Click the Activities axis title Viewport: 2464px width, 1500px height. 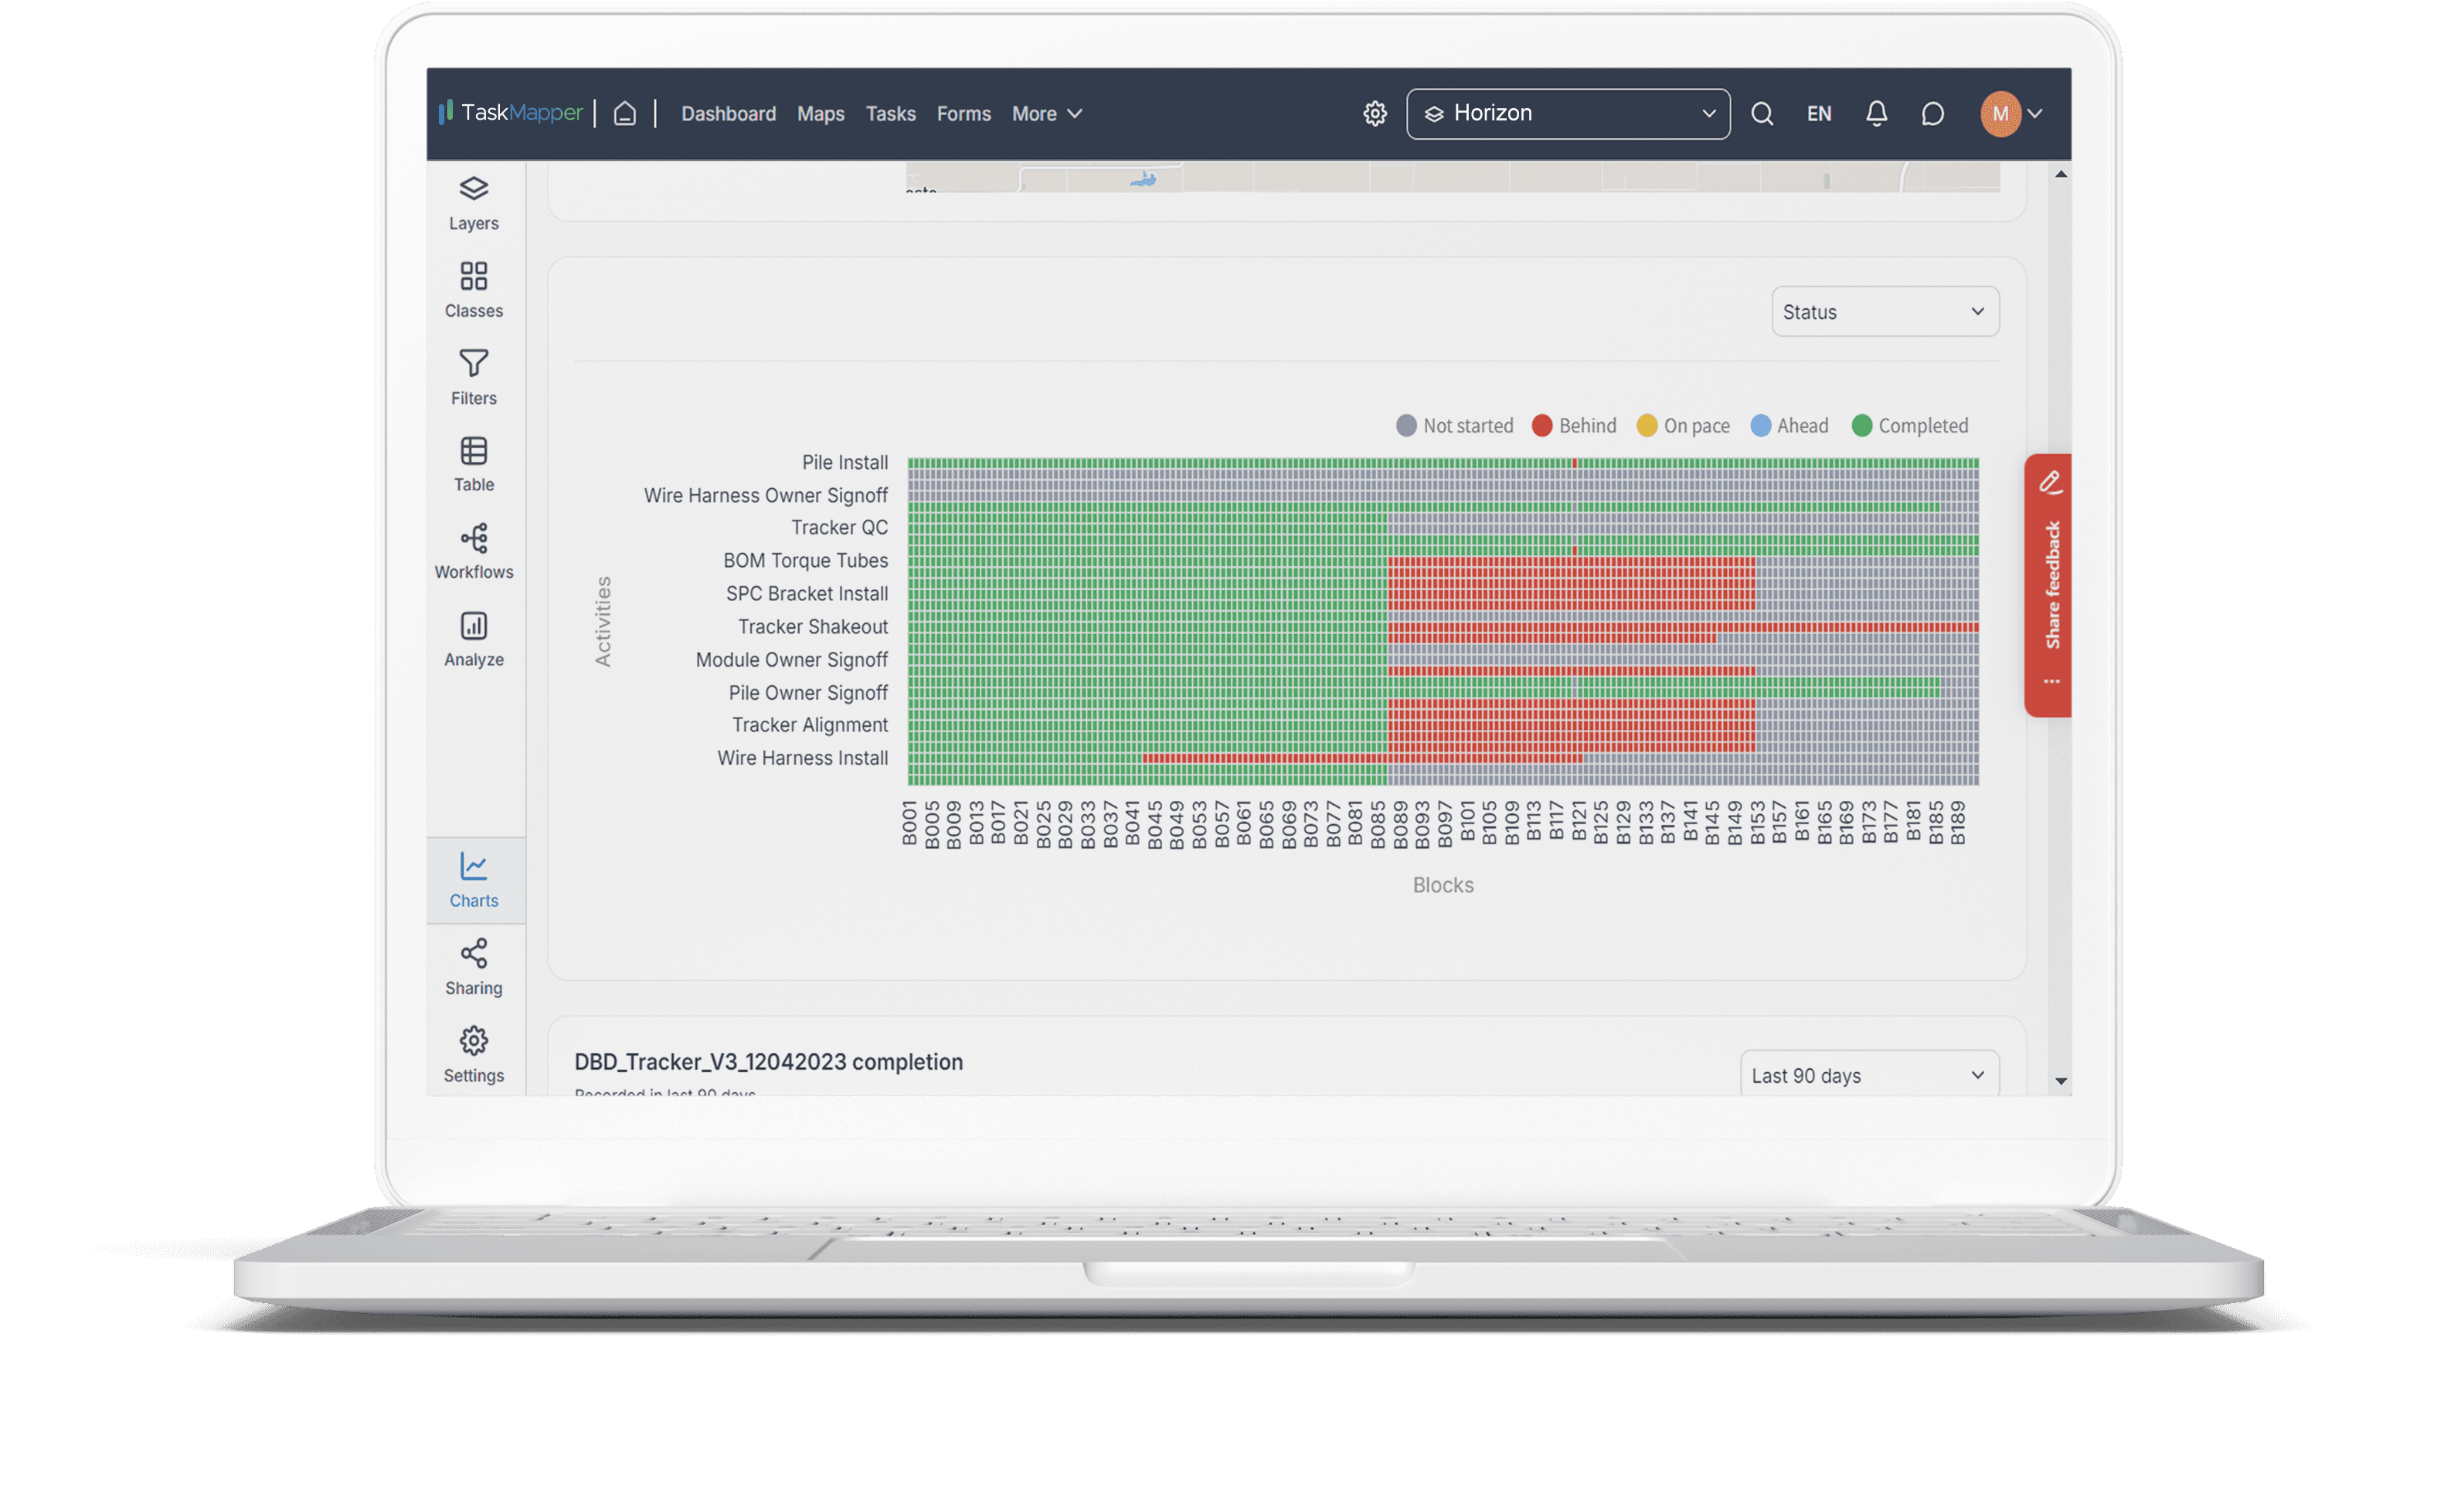pos(602,621)
